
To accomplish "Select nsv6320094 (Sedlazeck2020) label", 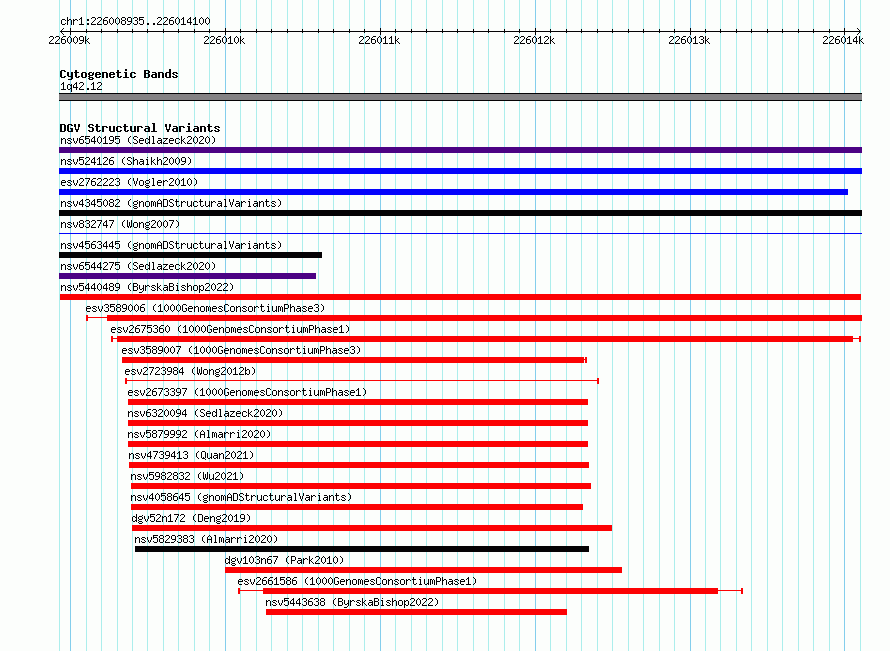I will tap(205, 413).
